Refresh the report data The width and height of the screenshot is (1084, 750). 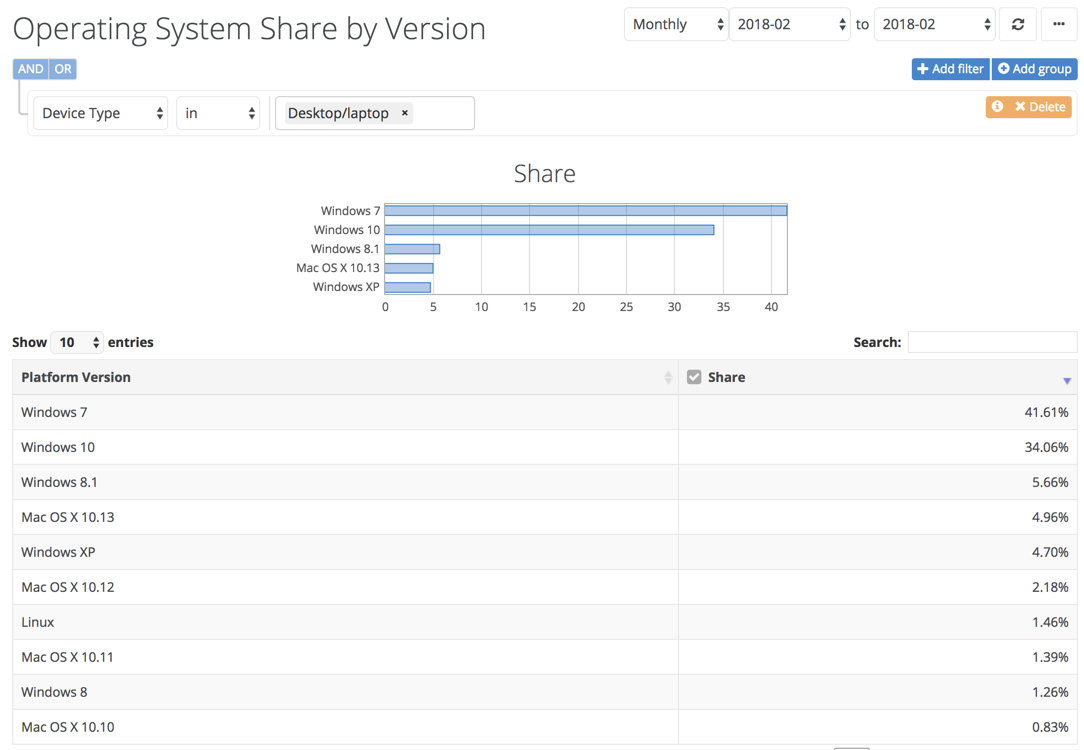click(x=1017, y=23)
